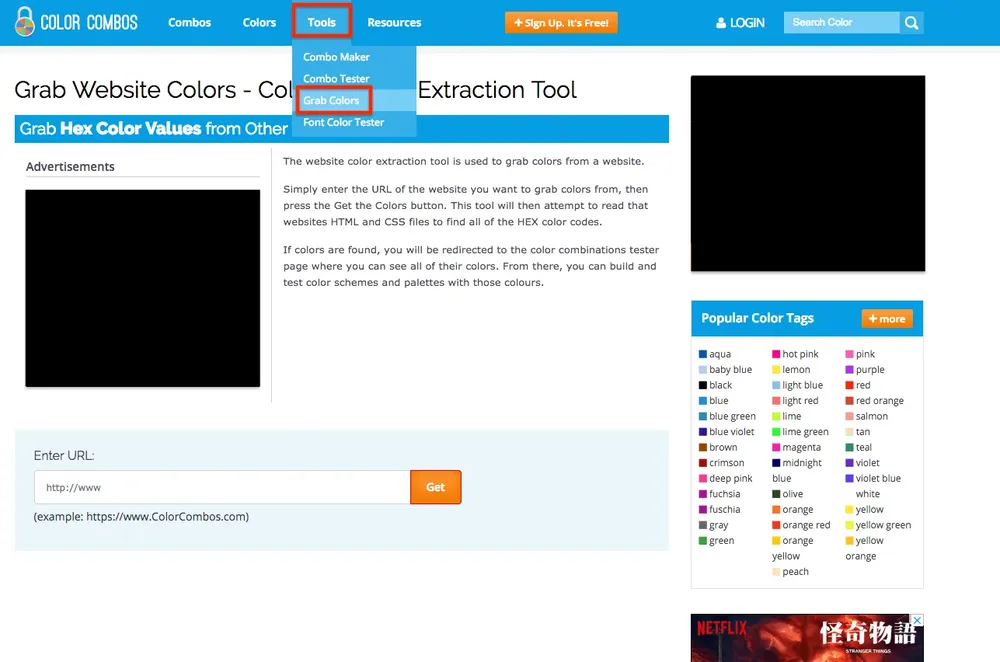1000x662 pixels.
Task: Click the aqua color swatch
Action: (x=703, y=354)
